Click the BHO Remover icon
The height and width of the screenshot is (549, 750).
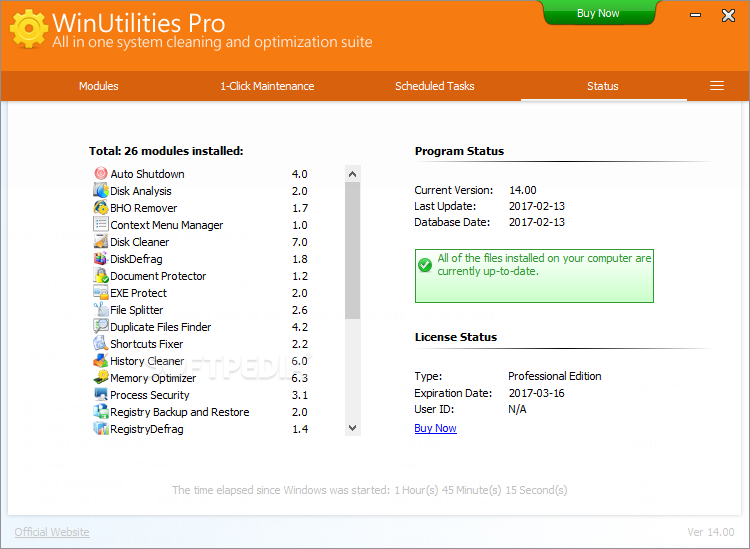pos(100,208)
